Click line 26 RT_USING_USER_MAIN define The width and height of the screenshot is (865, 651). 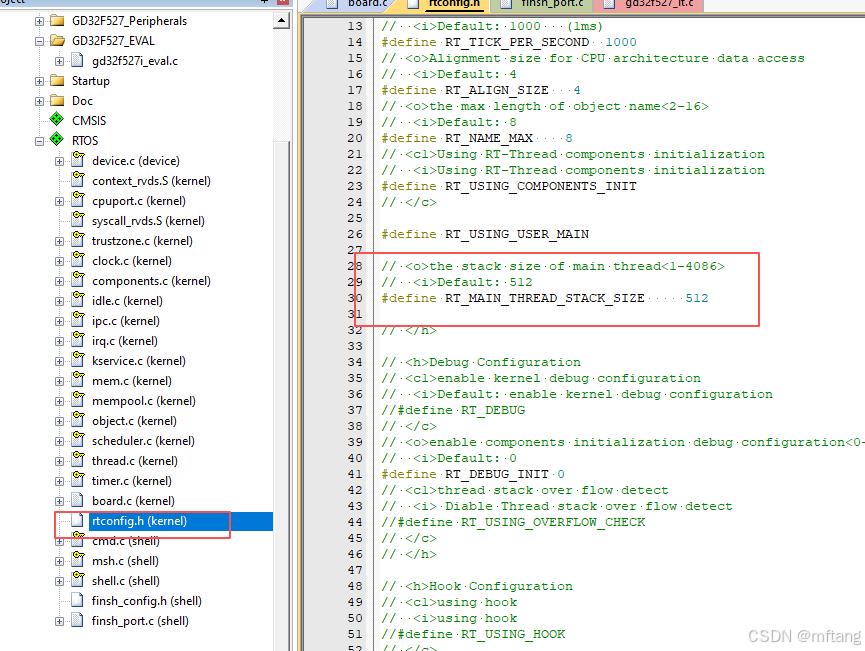pos(485,234)
